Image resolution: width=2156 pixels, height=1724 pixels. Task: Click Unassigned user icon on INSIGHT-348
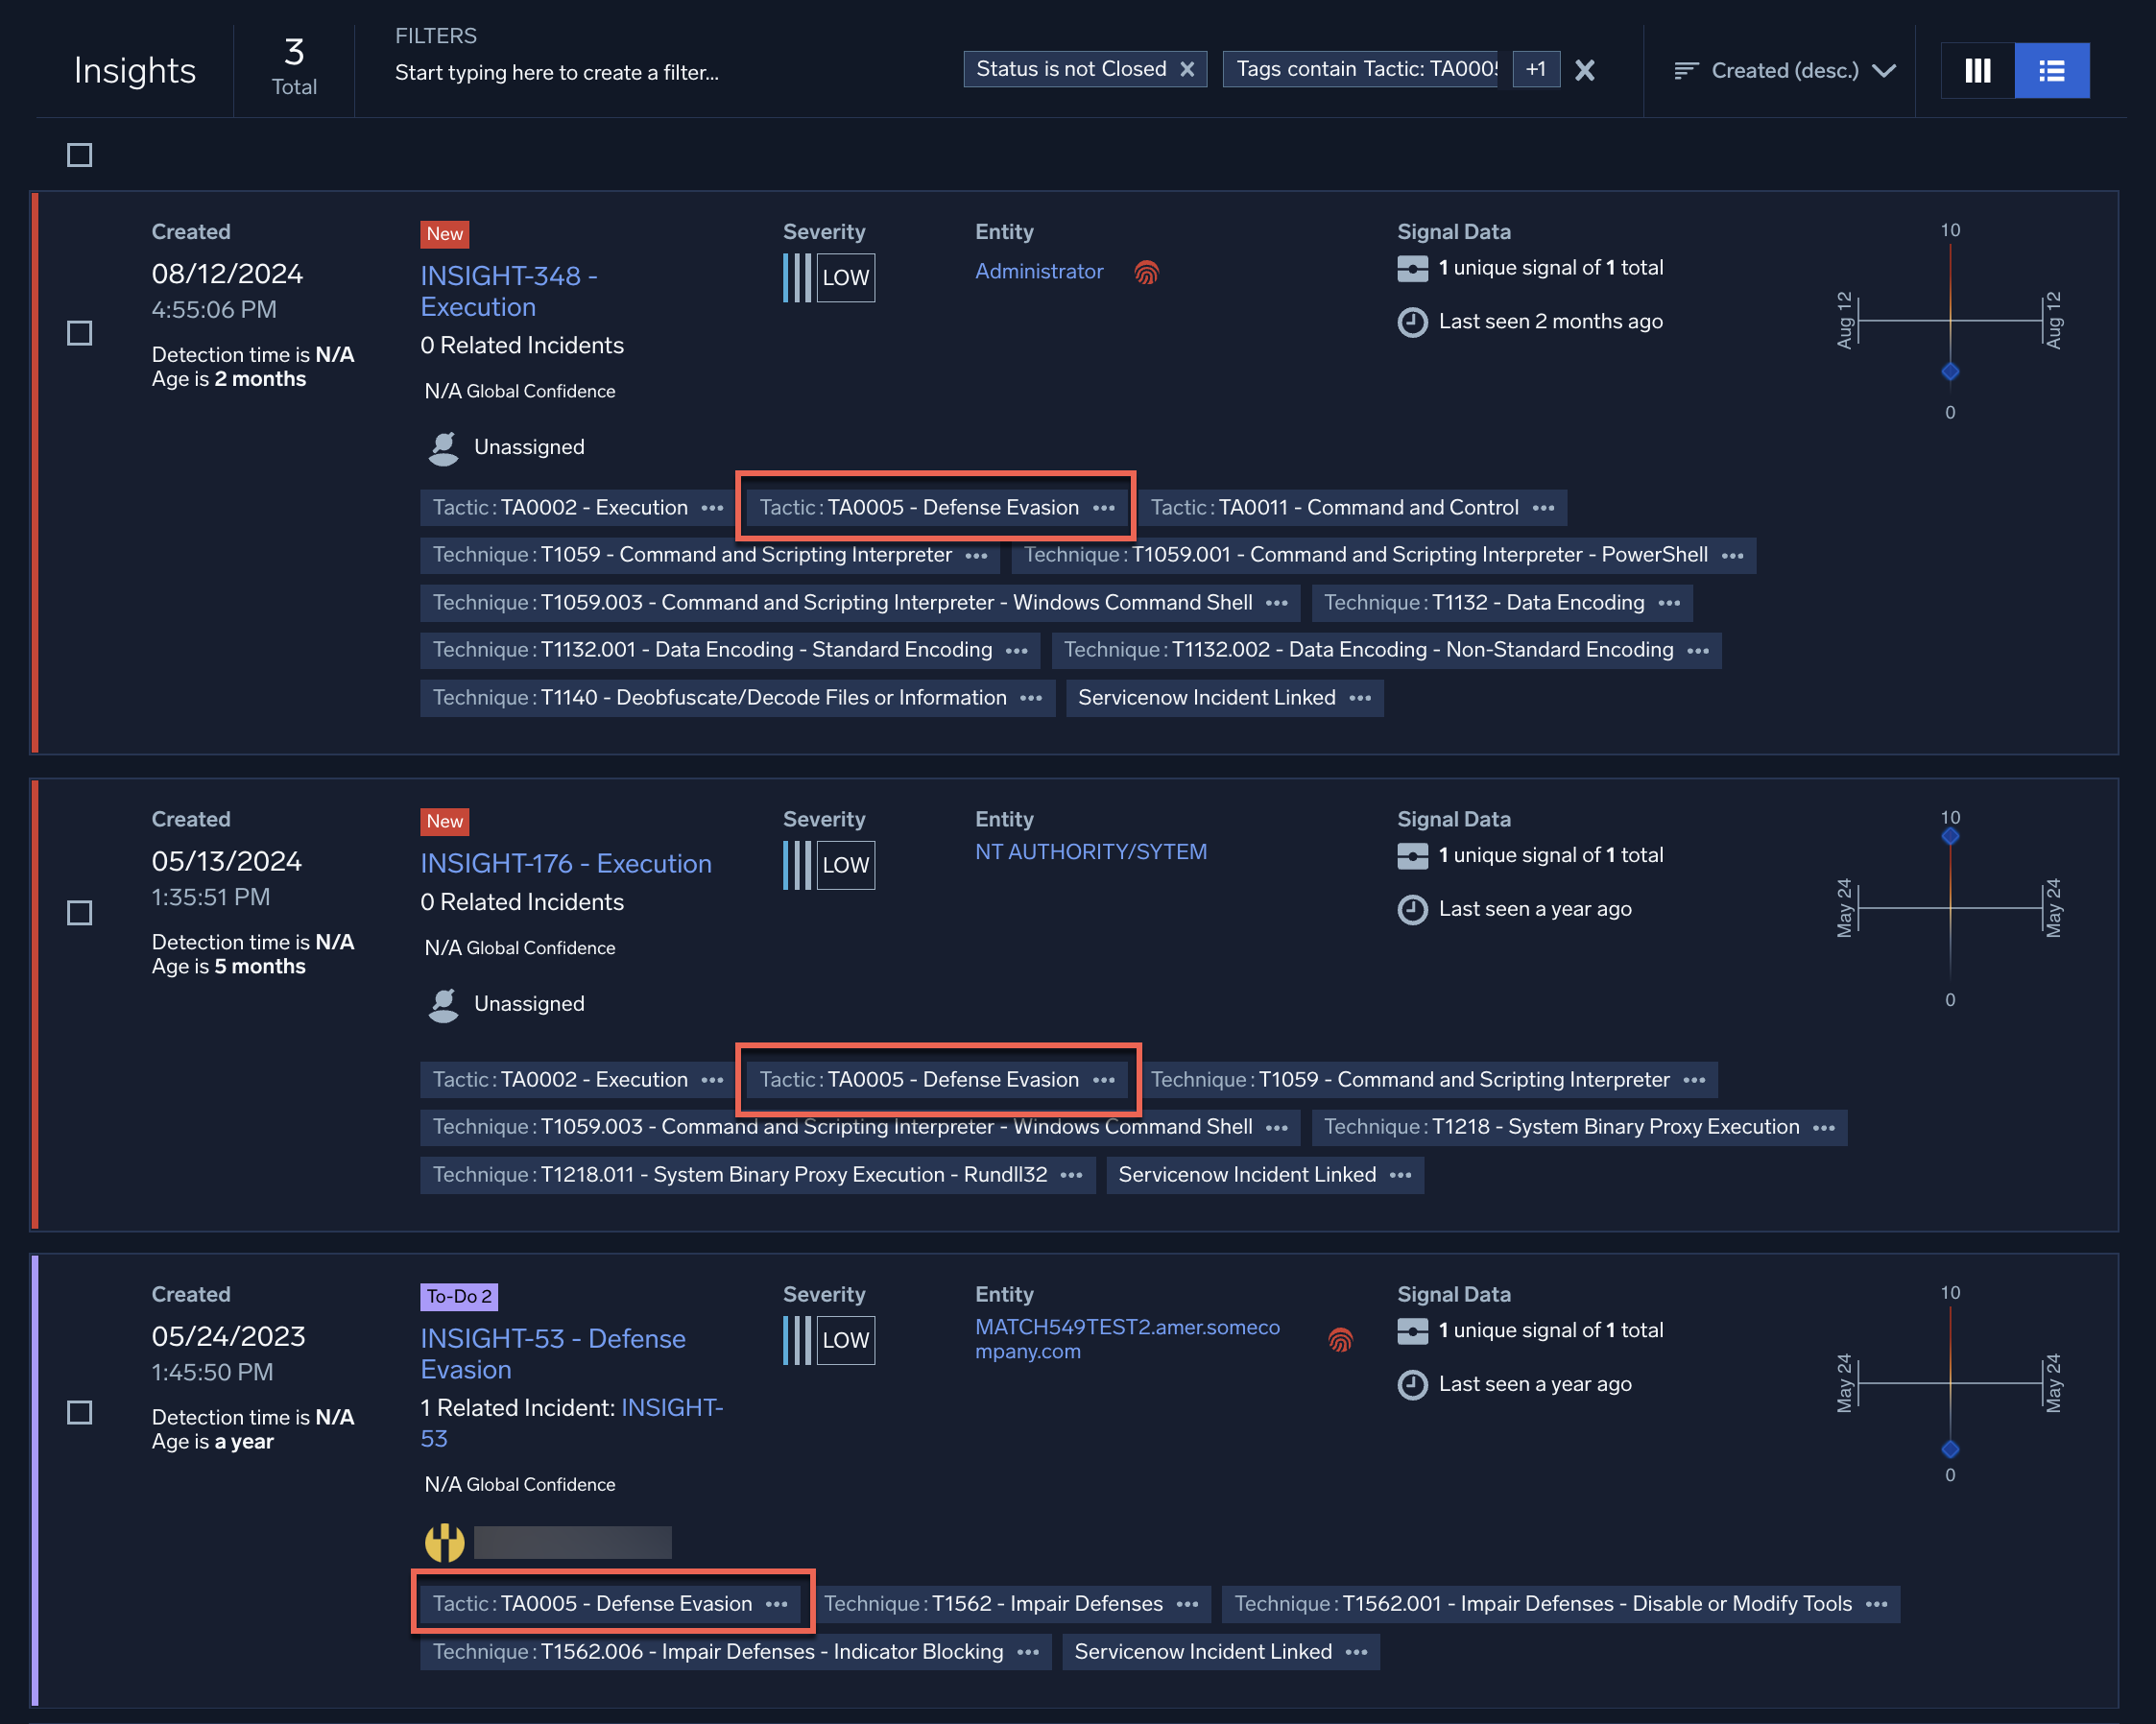[x=443, y=448]
